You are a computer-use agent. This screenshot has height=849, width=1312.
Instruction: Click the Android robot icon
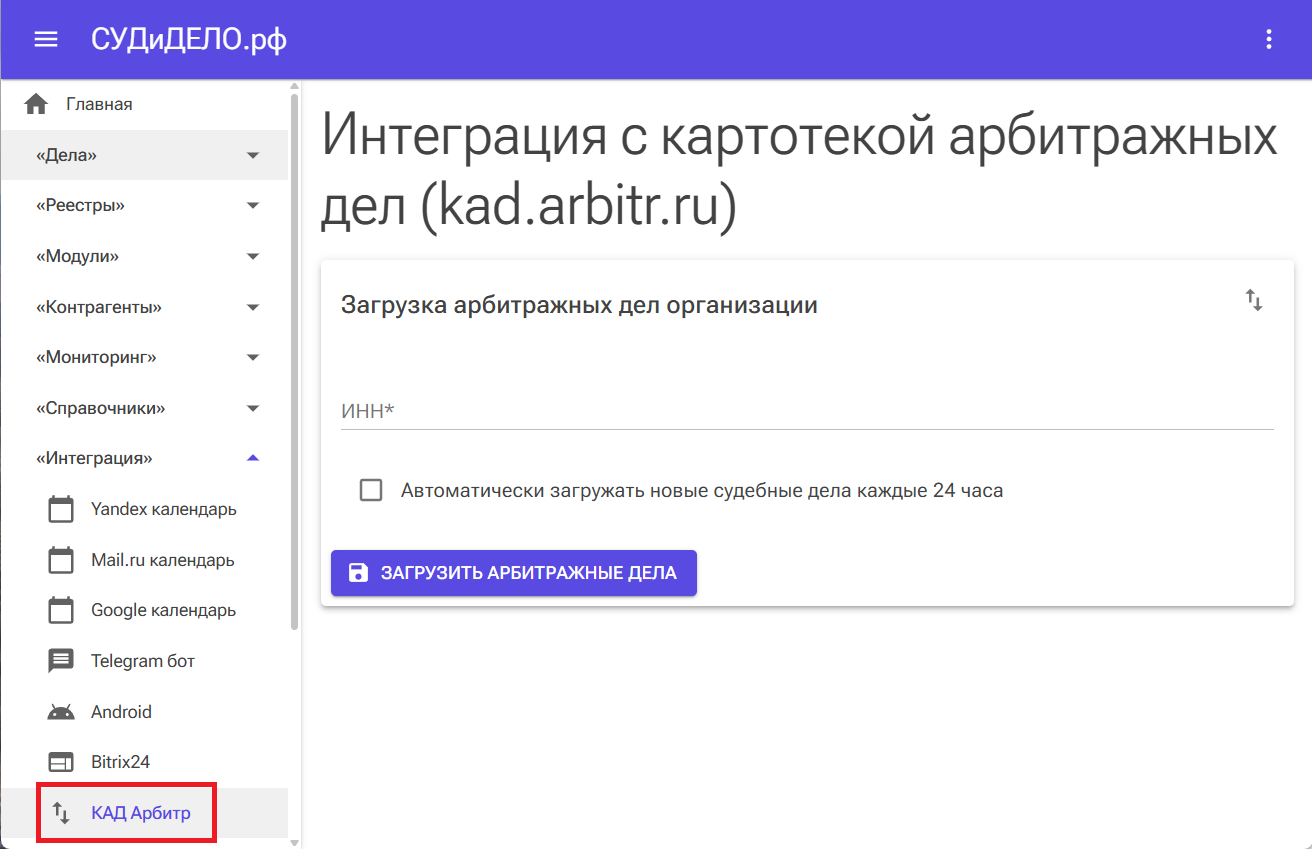(61, 712)
